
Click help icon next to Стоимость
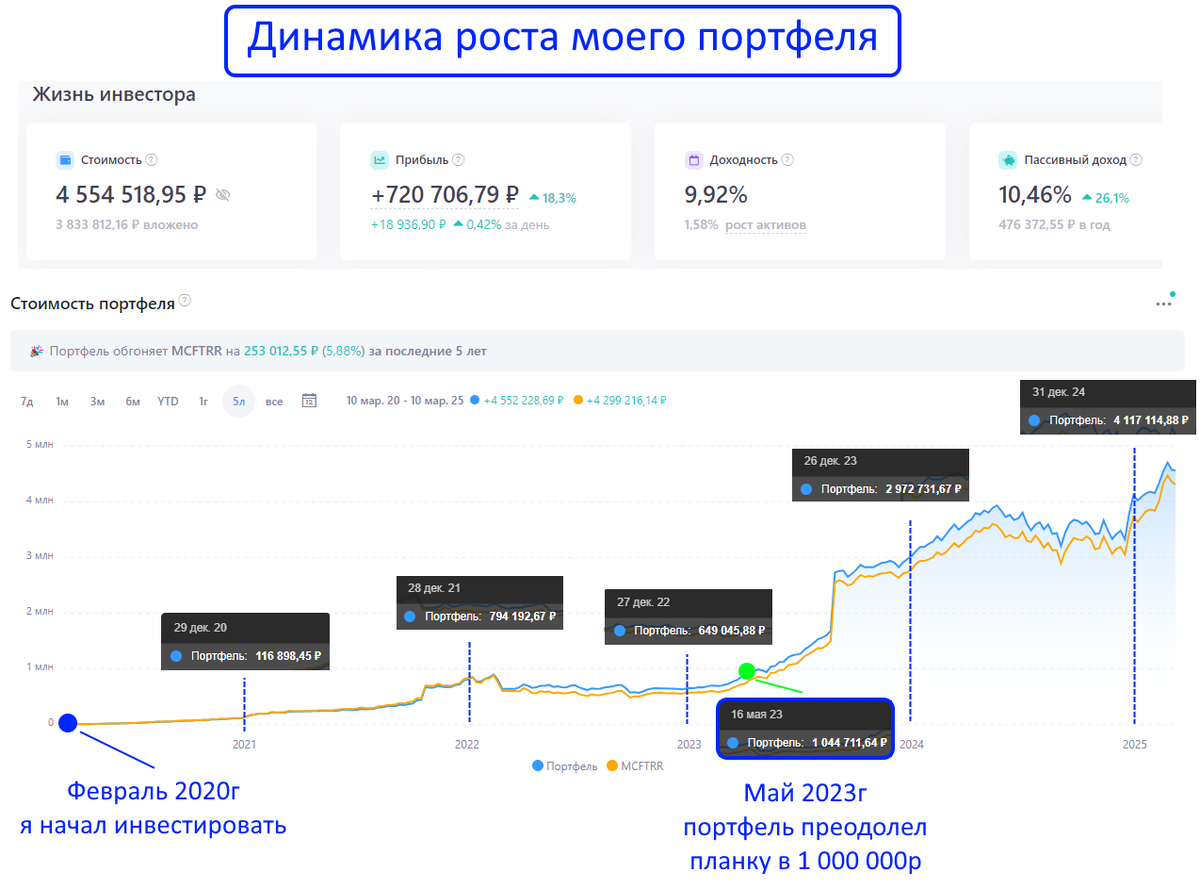click(152, 160)
